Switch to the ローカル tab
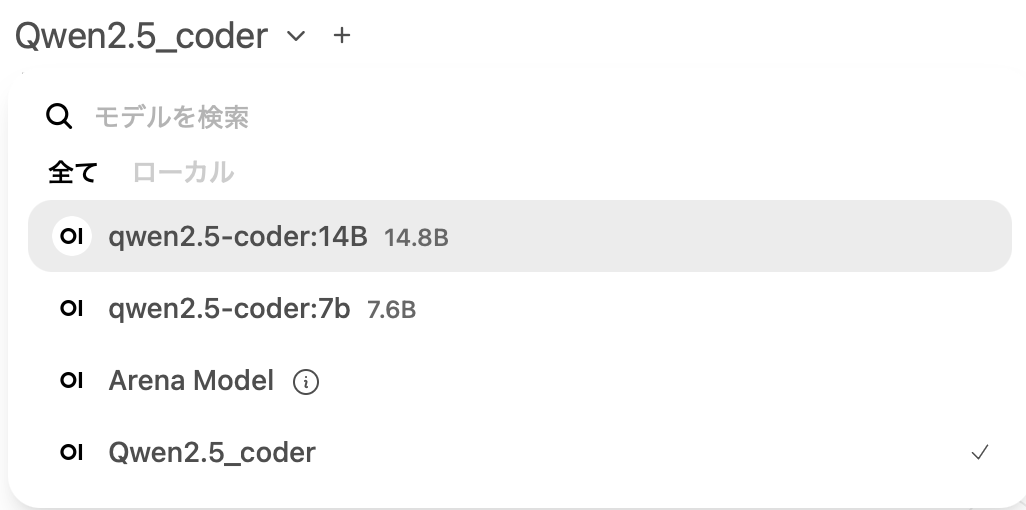This screenshot has height=510, width=1026. [183, 173]
